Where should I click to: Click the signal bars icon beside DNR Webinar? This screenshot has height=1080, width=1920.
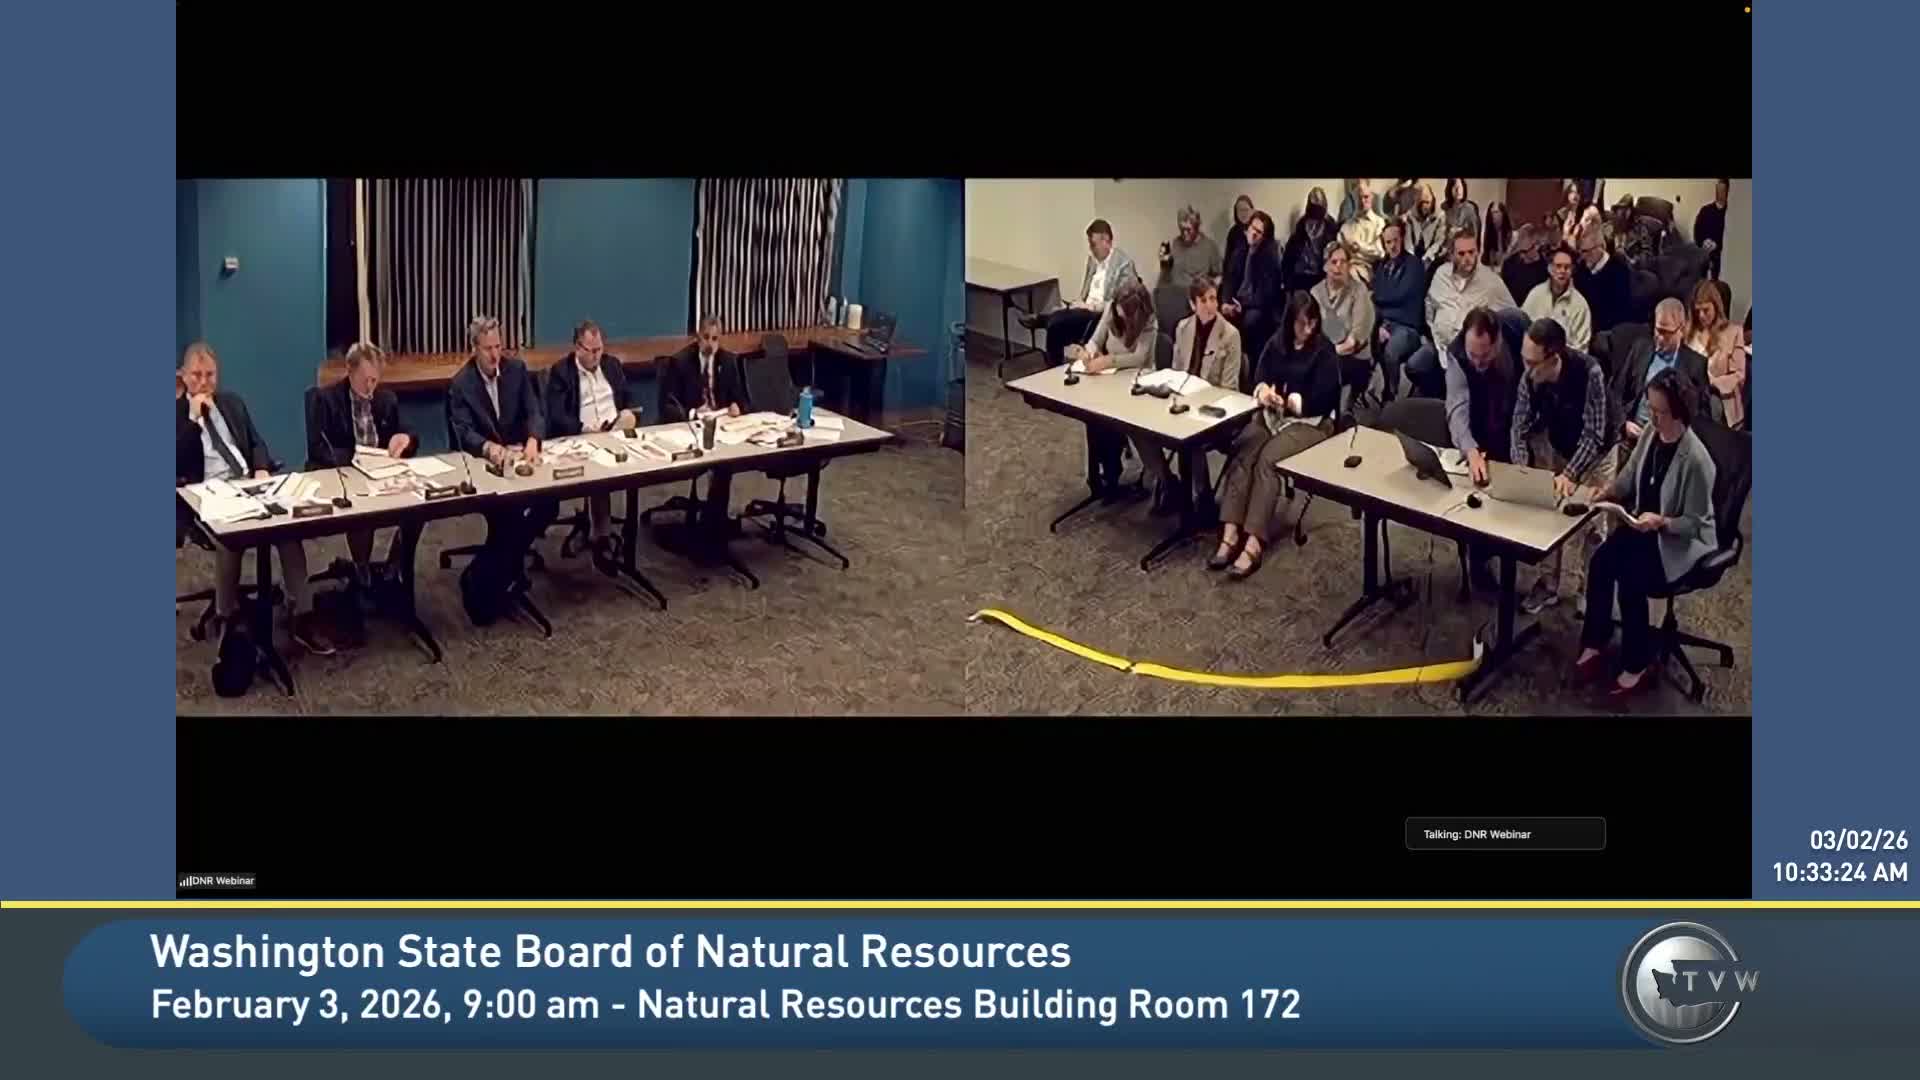coord(185,881)
